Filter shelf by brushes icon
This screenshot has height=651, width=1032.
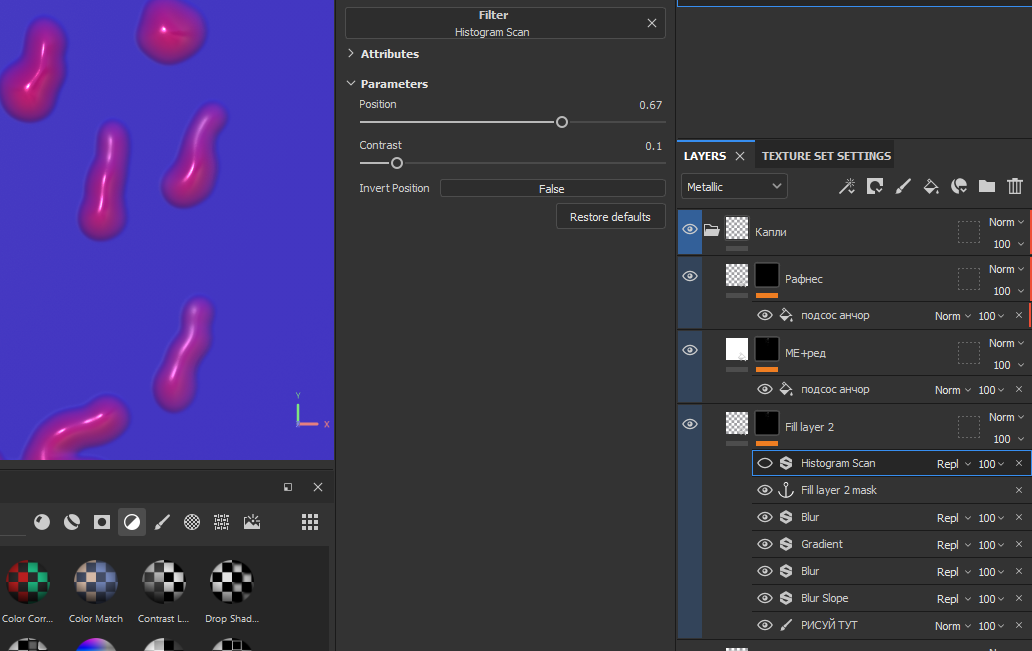coord(162,522)
